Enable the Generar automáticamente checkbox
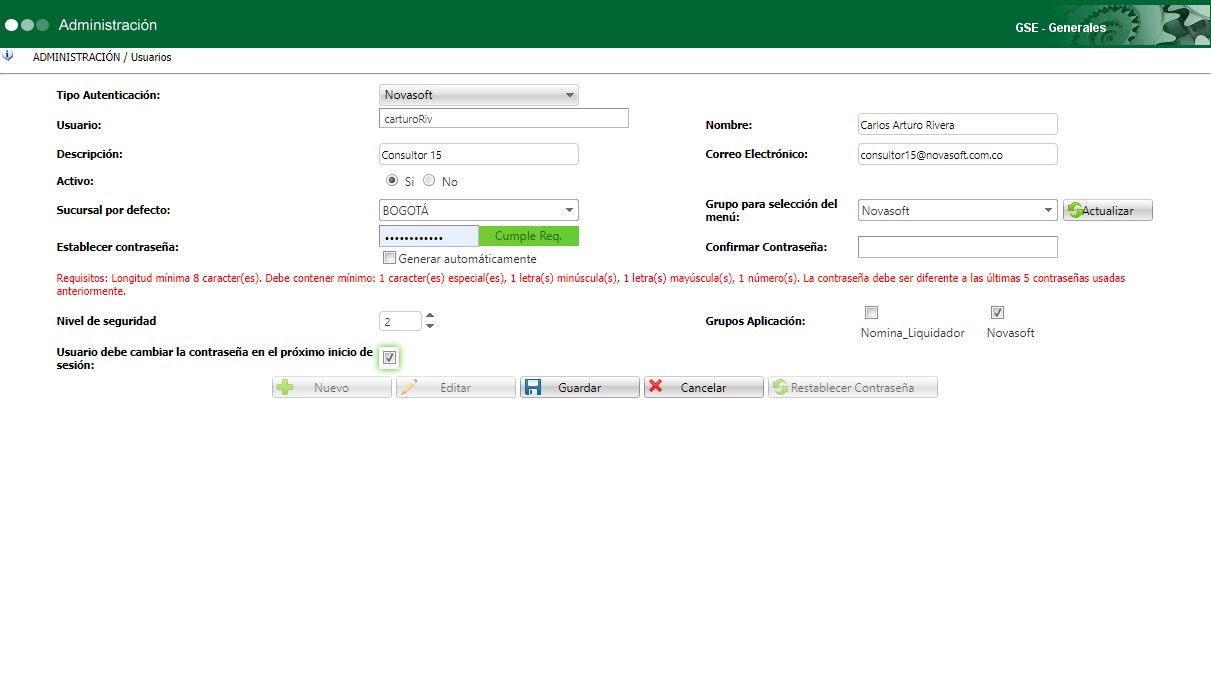This screenshot has height=691, width=1211. tap(390, 257)
